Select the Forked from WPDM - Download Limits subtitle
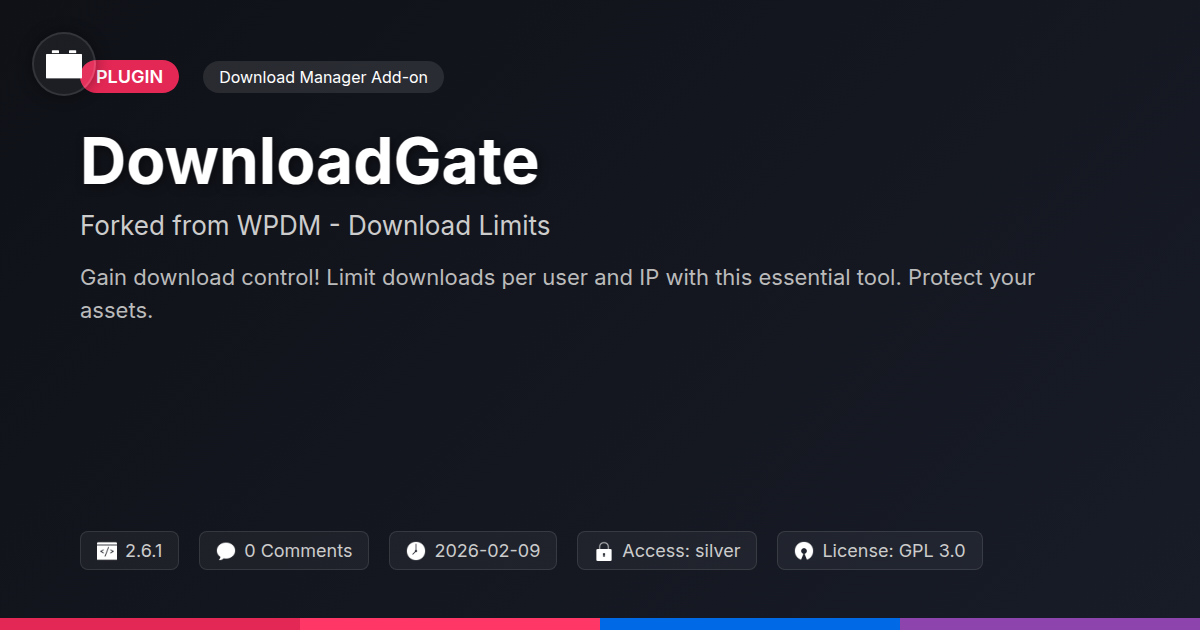This screenshot has height=630, width=1200. tap(315, 226)
